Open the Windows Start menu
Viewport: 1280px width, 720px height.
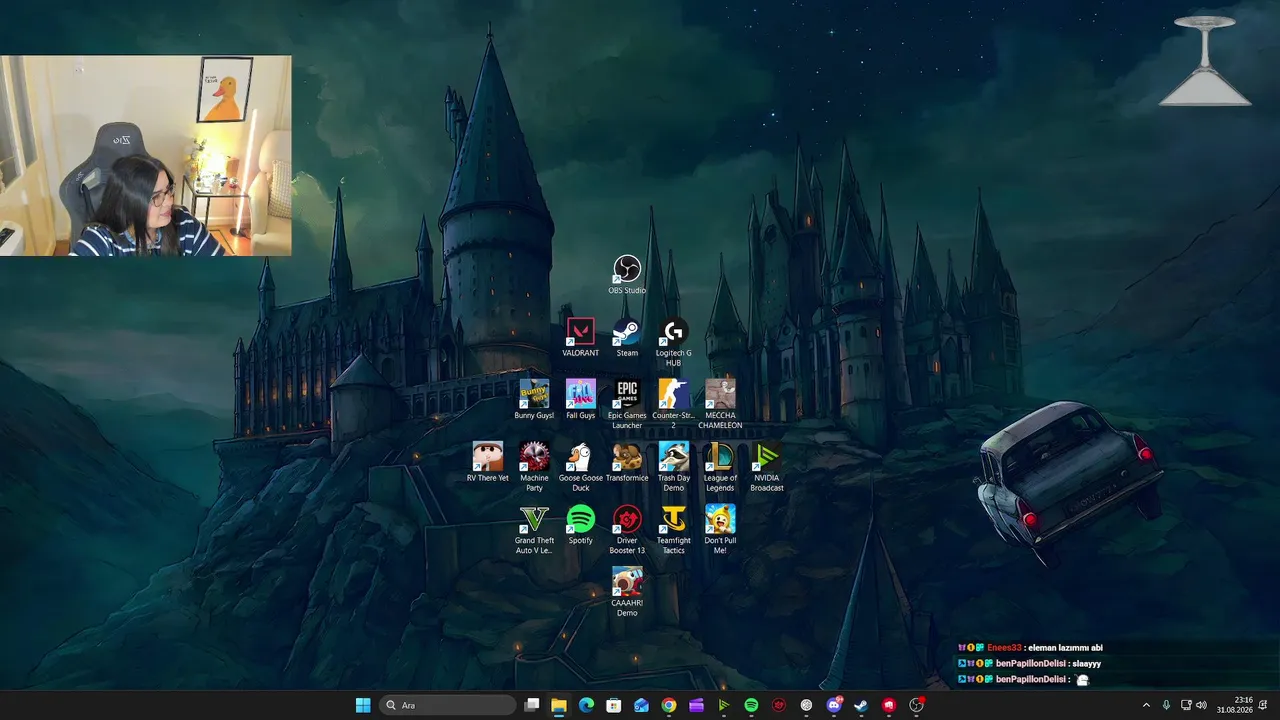coord(363,705)
